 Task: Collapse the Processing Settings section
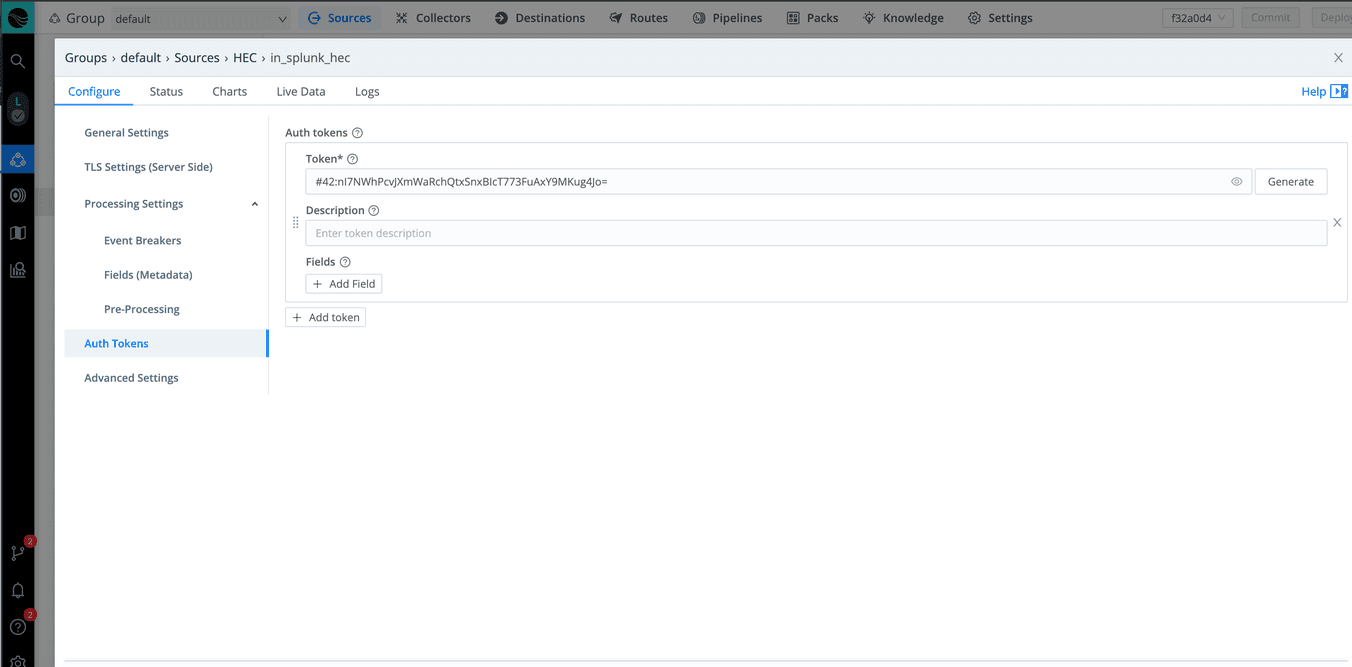254,204
